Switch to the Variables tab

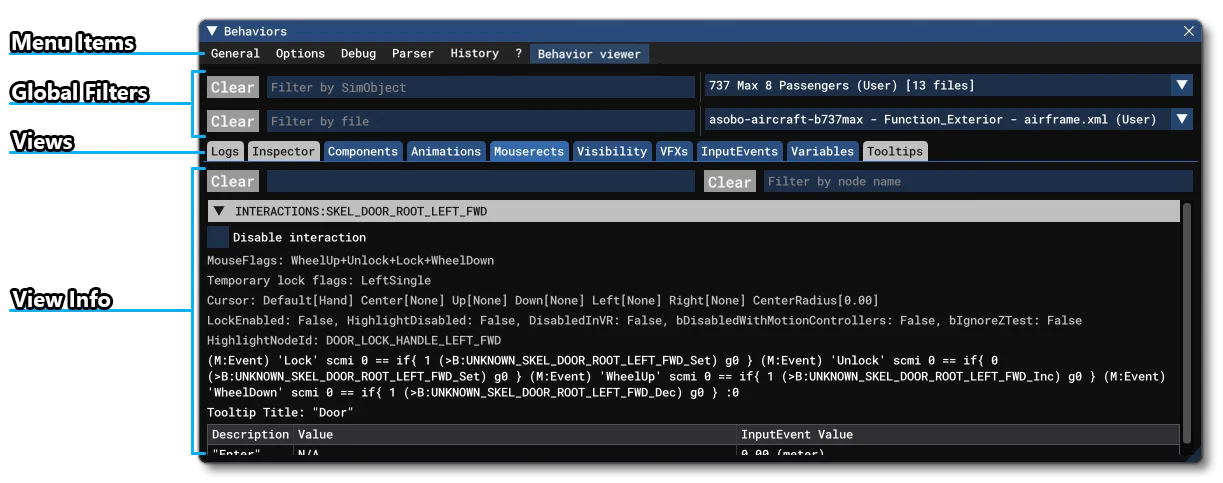823,151
